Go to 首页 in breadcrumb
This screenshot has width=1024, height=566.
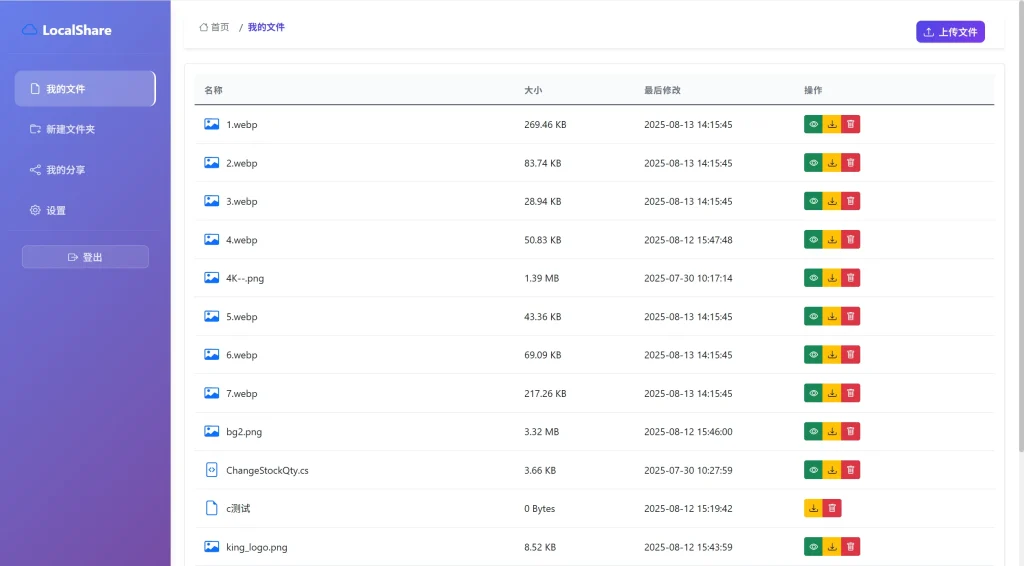(x=214, y=27)
